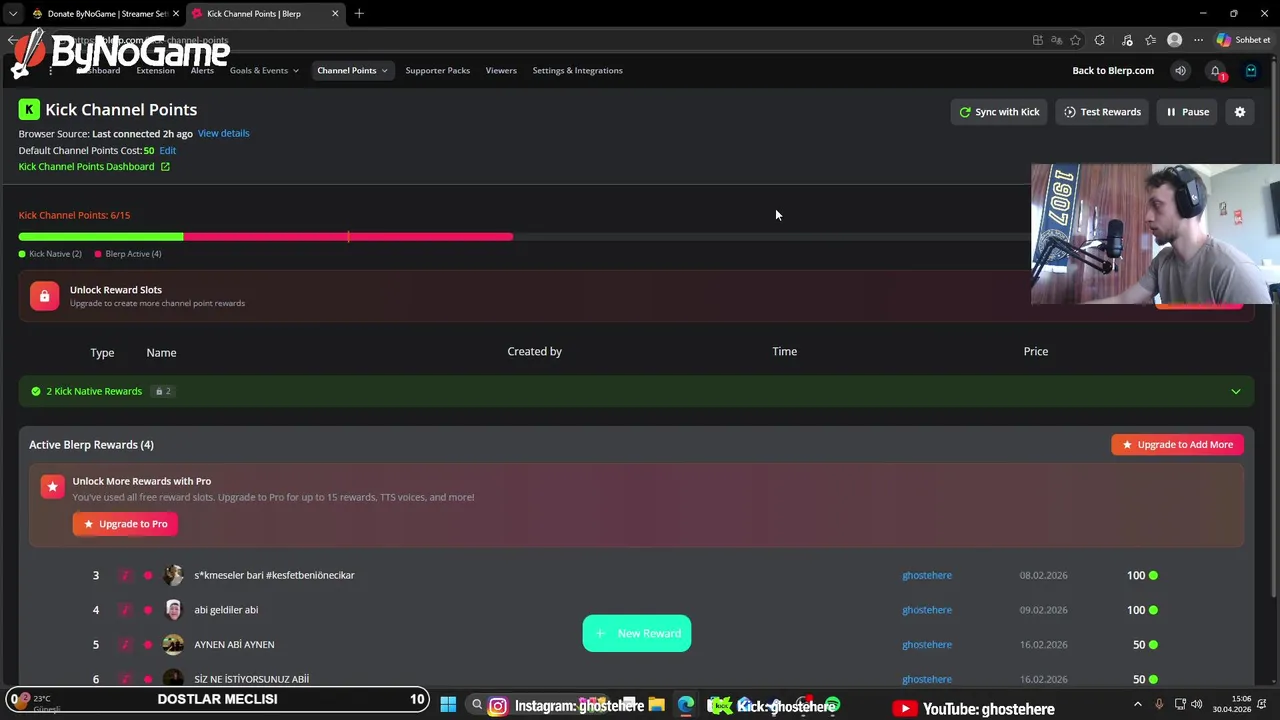Open File Explorer from the taskbar

pyautogui.click(x=657, y=705)
